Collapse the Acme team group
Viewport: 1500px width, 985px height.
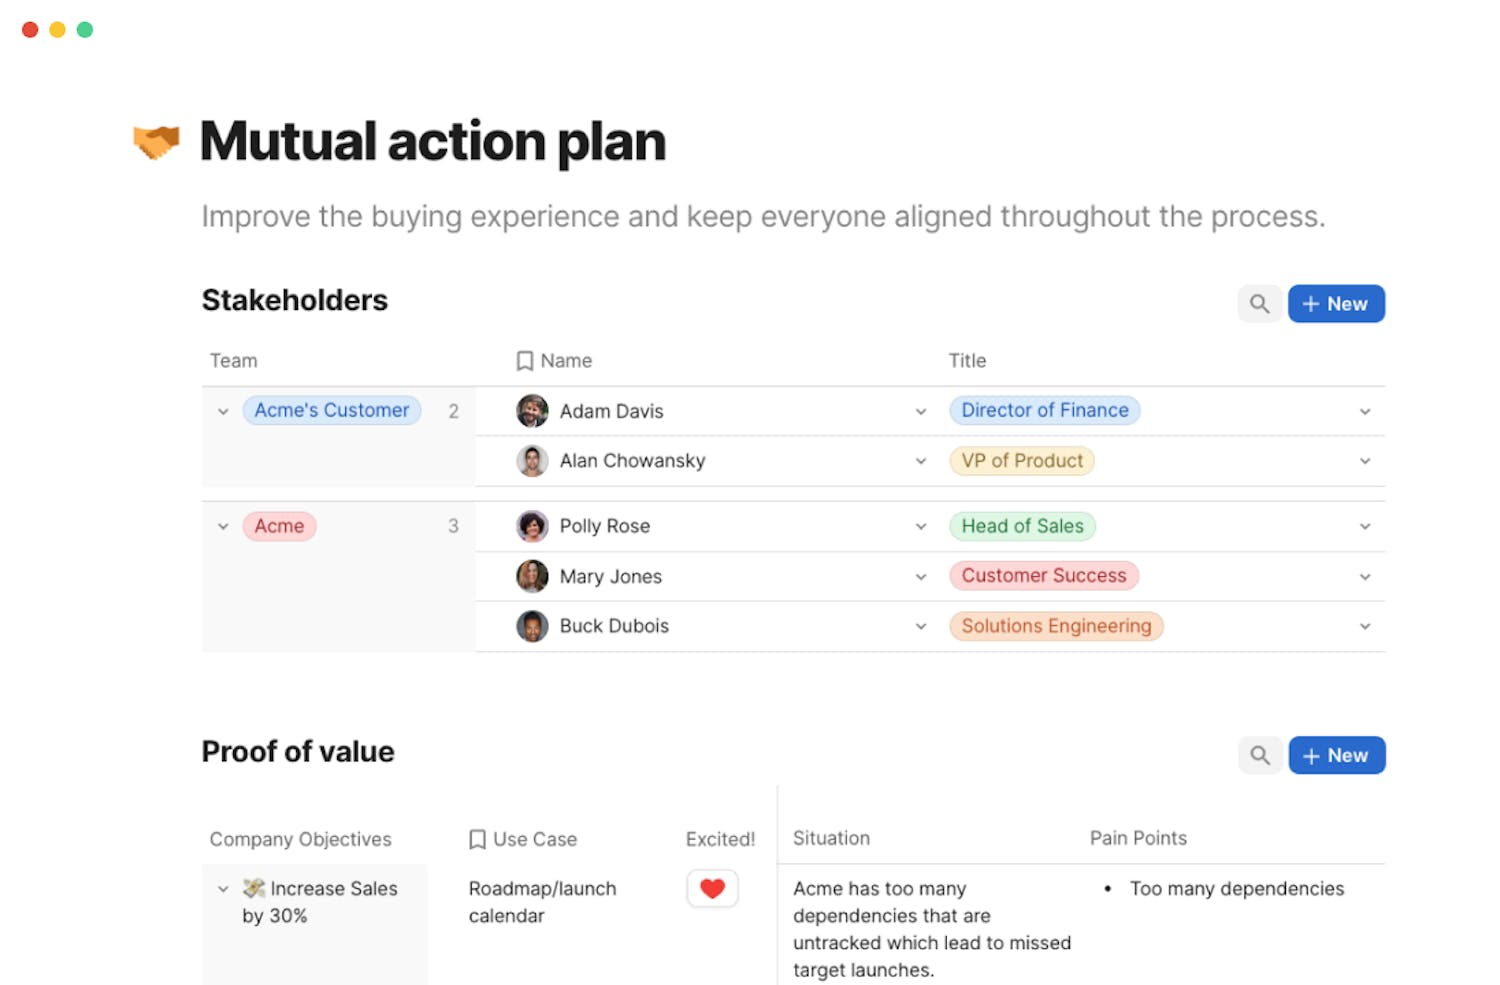pyautogui.click(x=223, y=526)
